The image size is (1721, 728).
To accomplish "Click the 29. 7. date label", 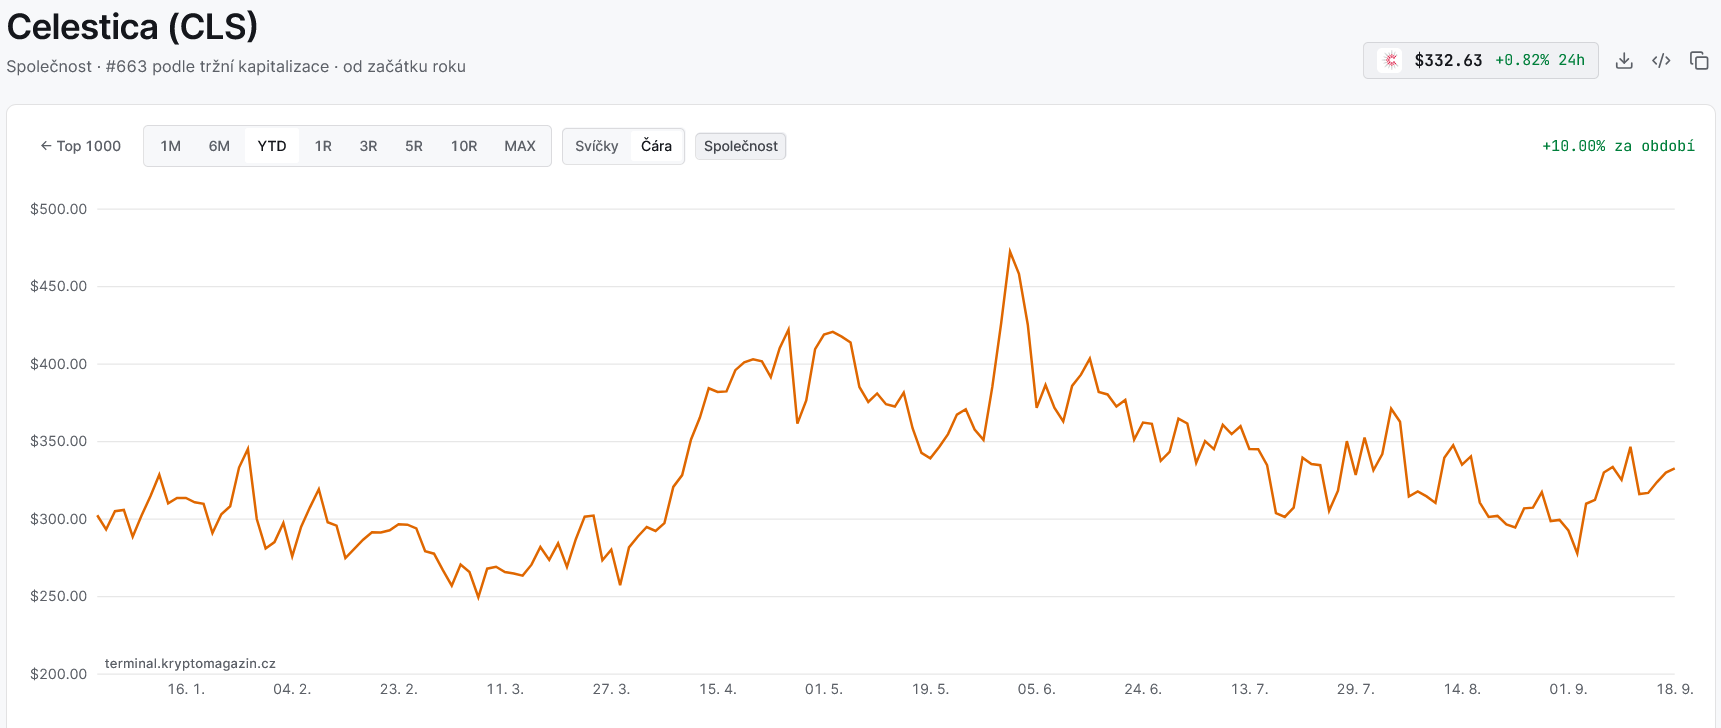I will (x=1356, y=689).
